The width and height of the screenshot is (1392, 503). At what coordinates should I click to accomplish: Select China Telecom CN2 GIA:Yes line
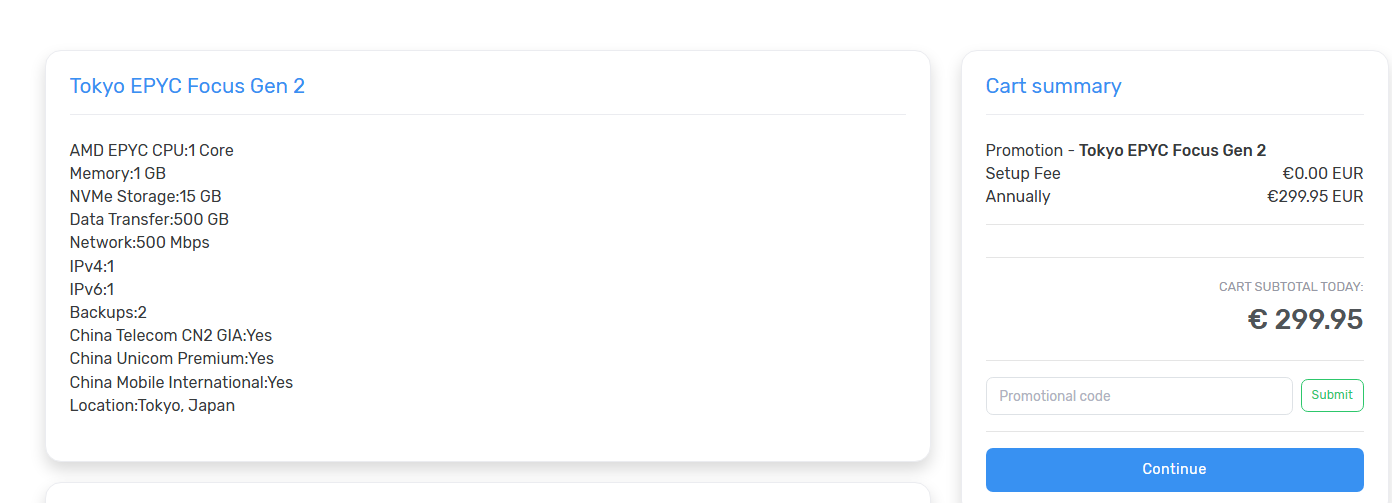point(171,335)
